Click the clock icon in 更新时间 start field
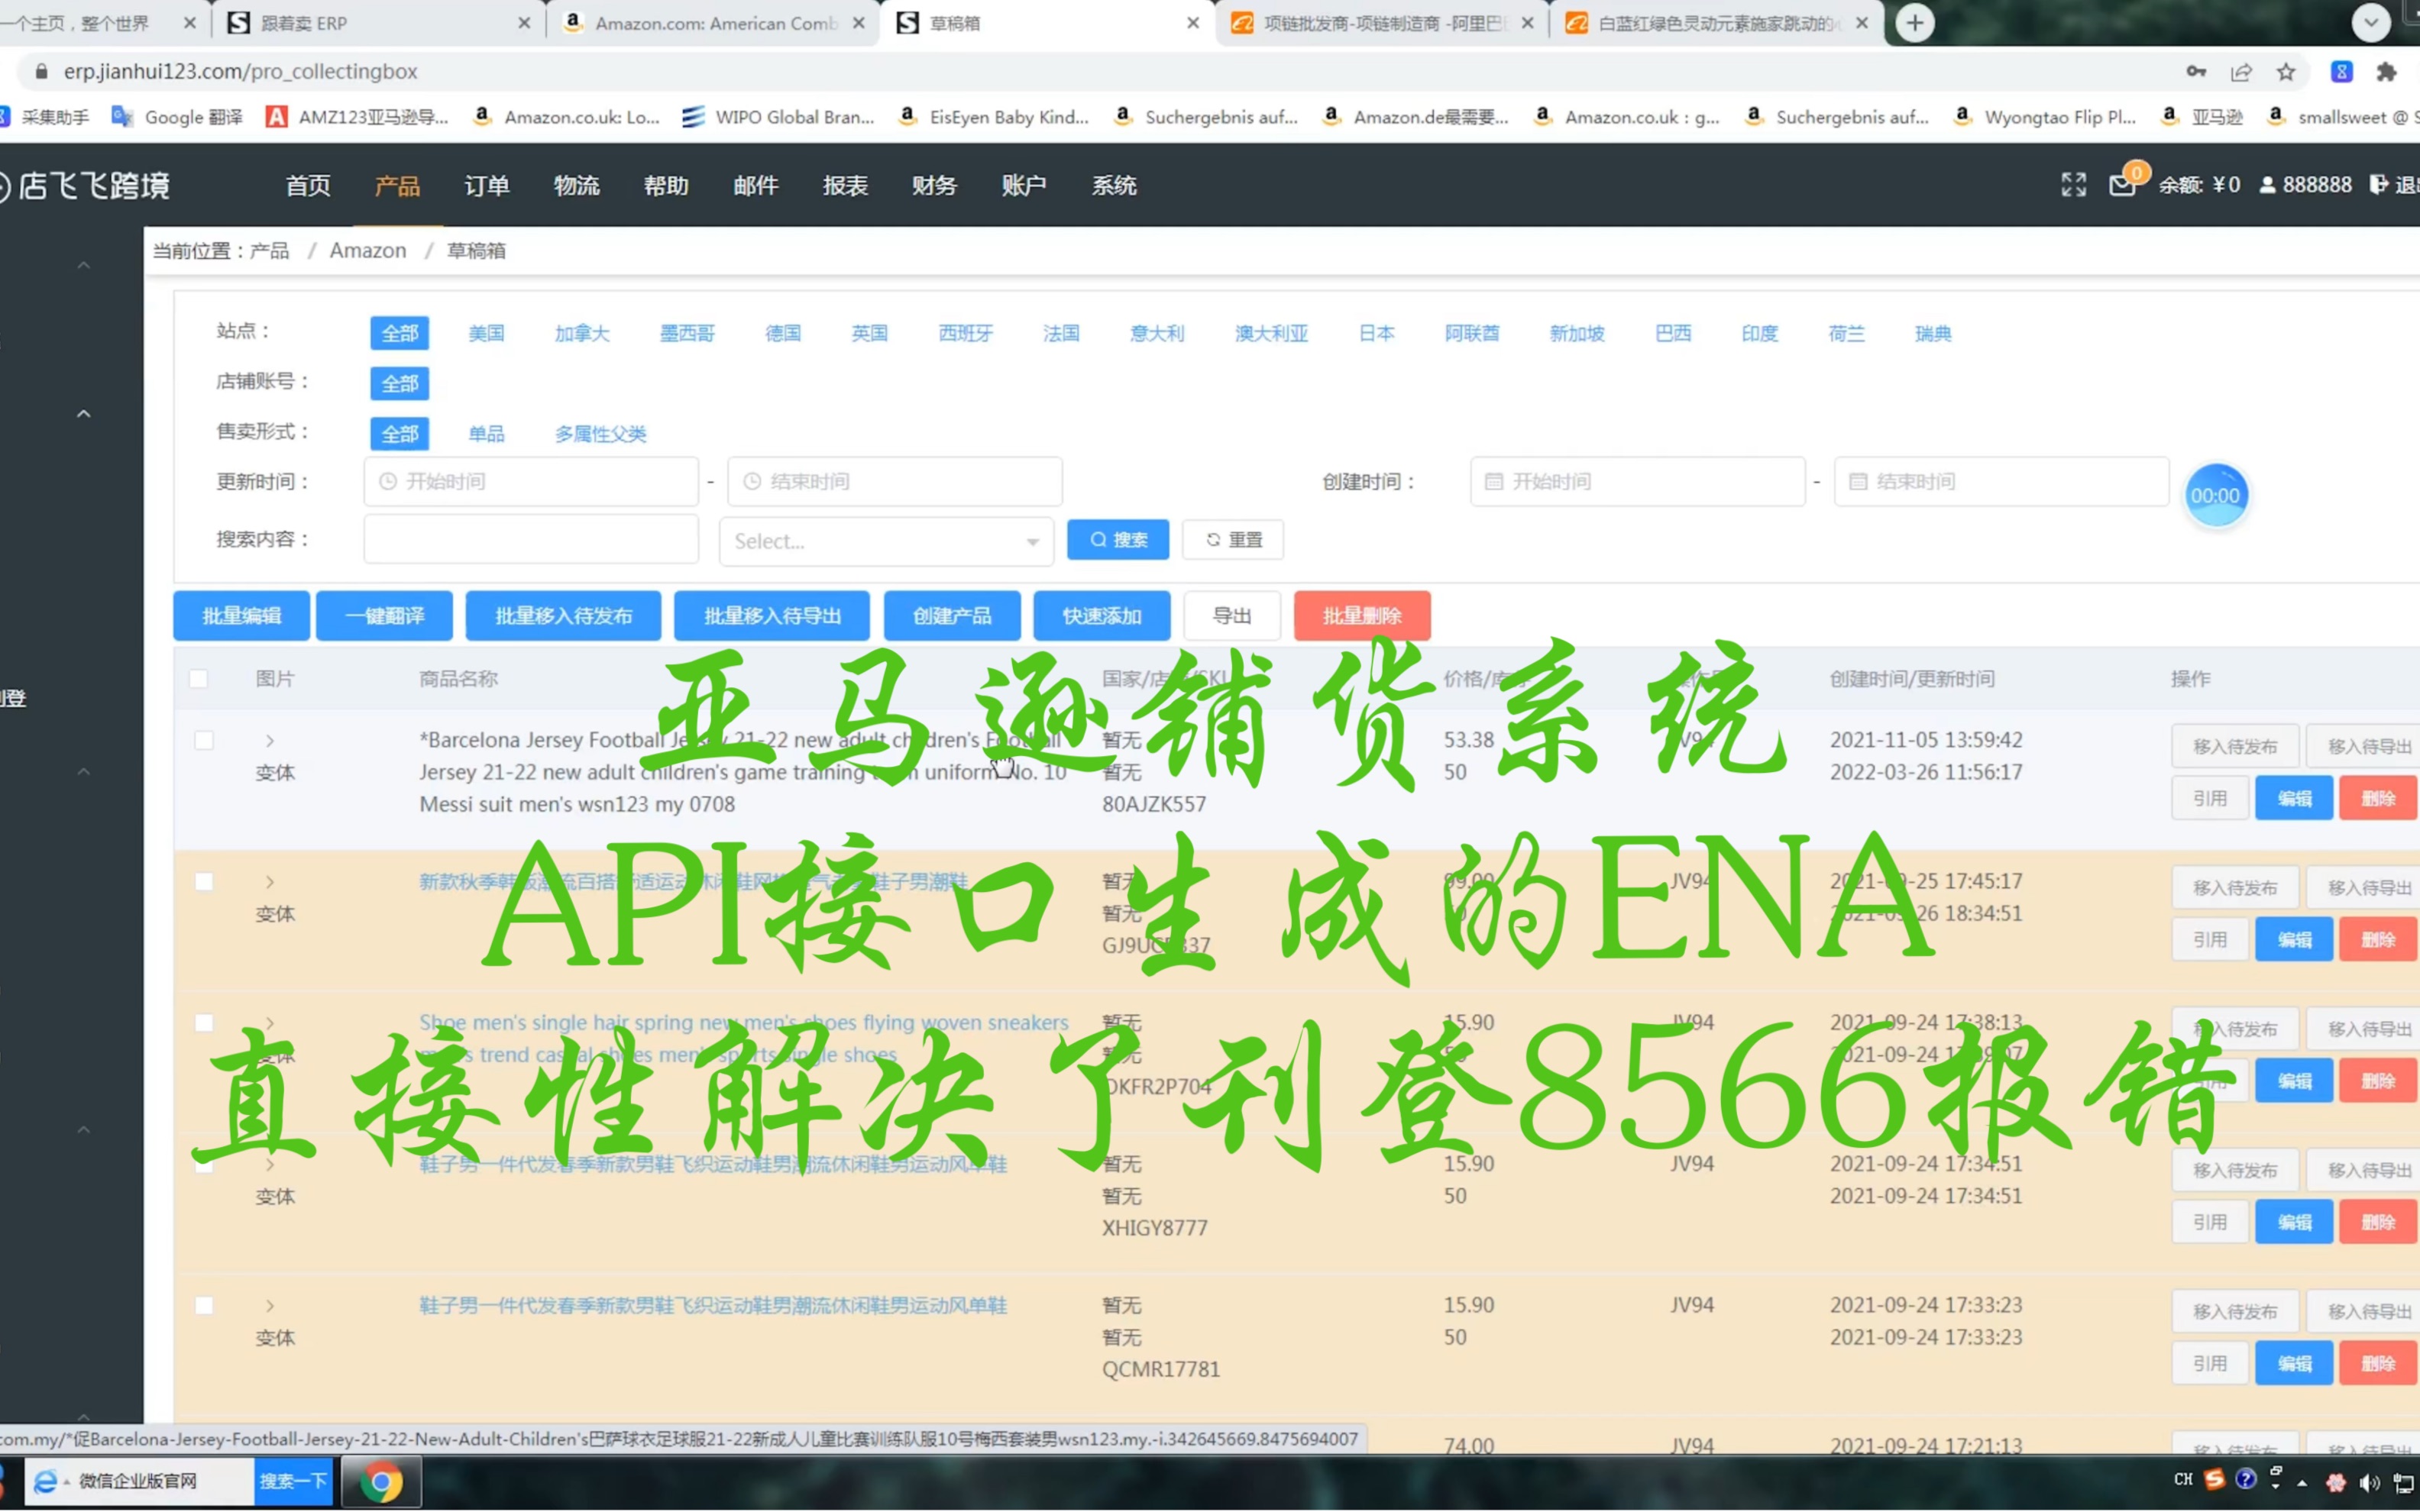This screenshot has height=1512, width=2420. [389, 481]
